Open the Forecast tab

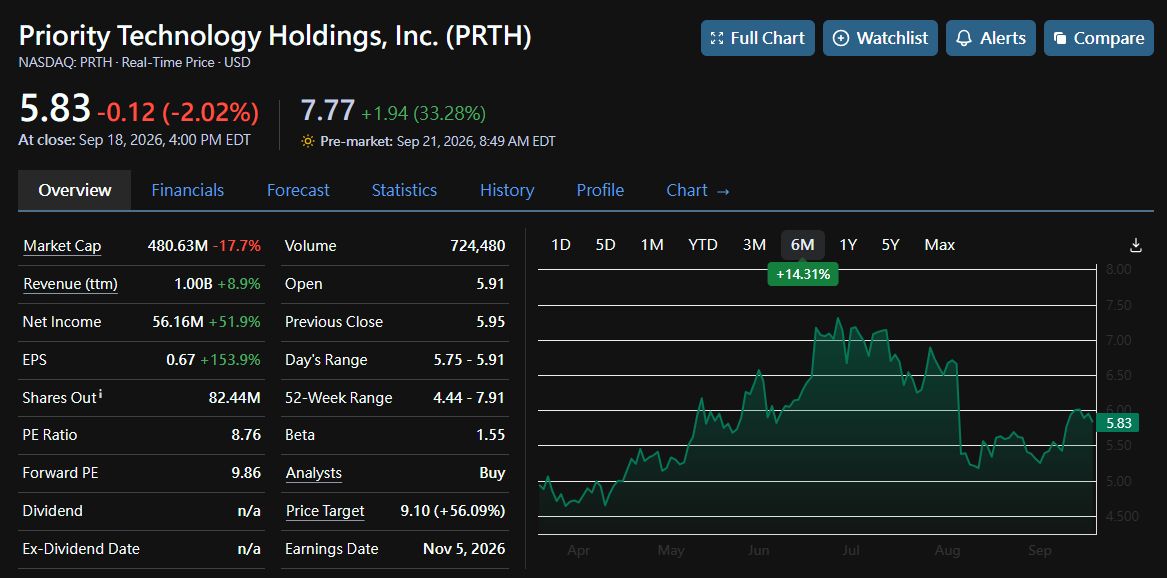298,190
